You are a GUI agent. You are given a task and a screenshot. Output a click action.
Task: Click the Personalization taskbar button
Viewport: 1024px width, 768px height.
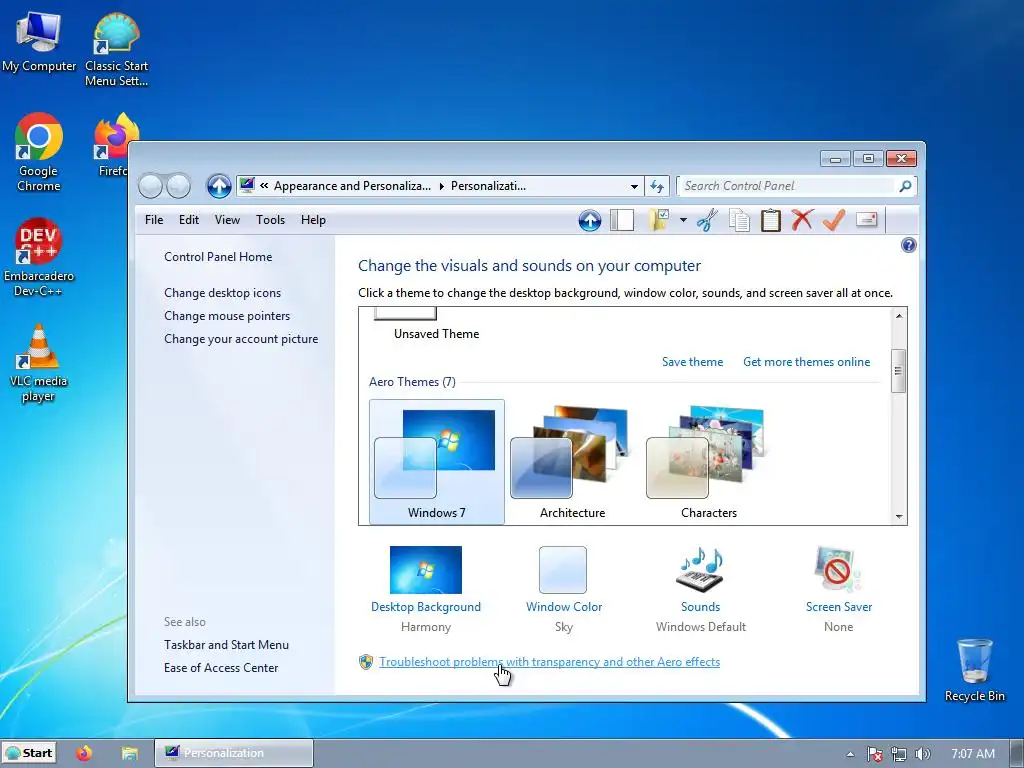pyautogui.click(x=234, y=753)
